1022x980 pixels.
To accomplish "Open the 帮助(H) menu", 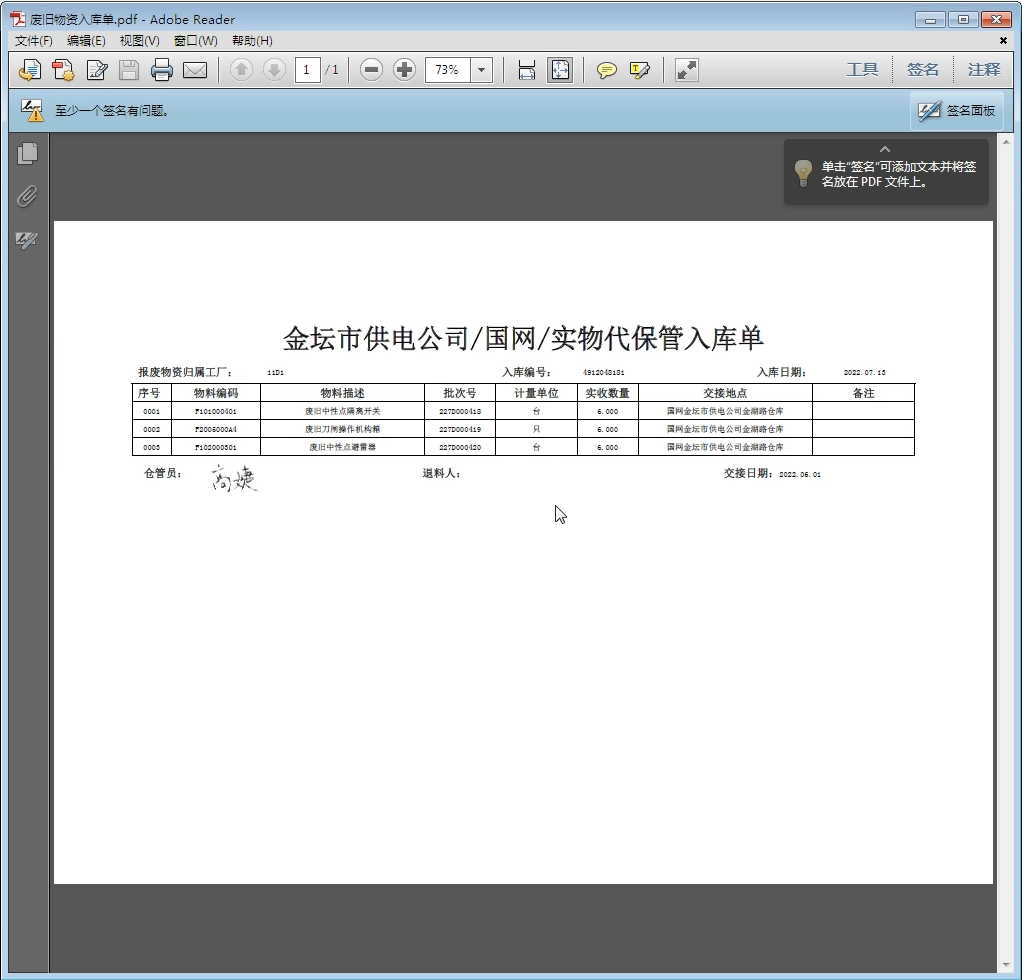I will pos(252,41).
